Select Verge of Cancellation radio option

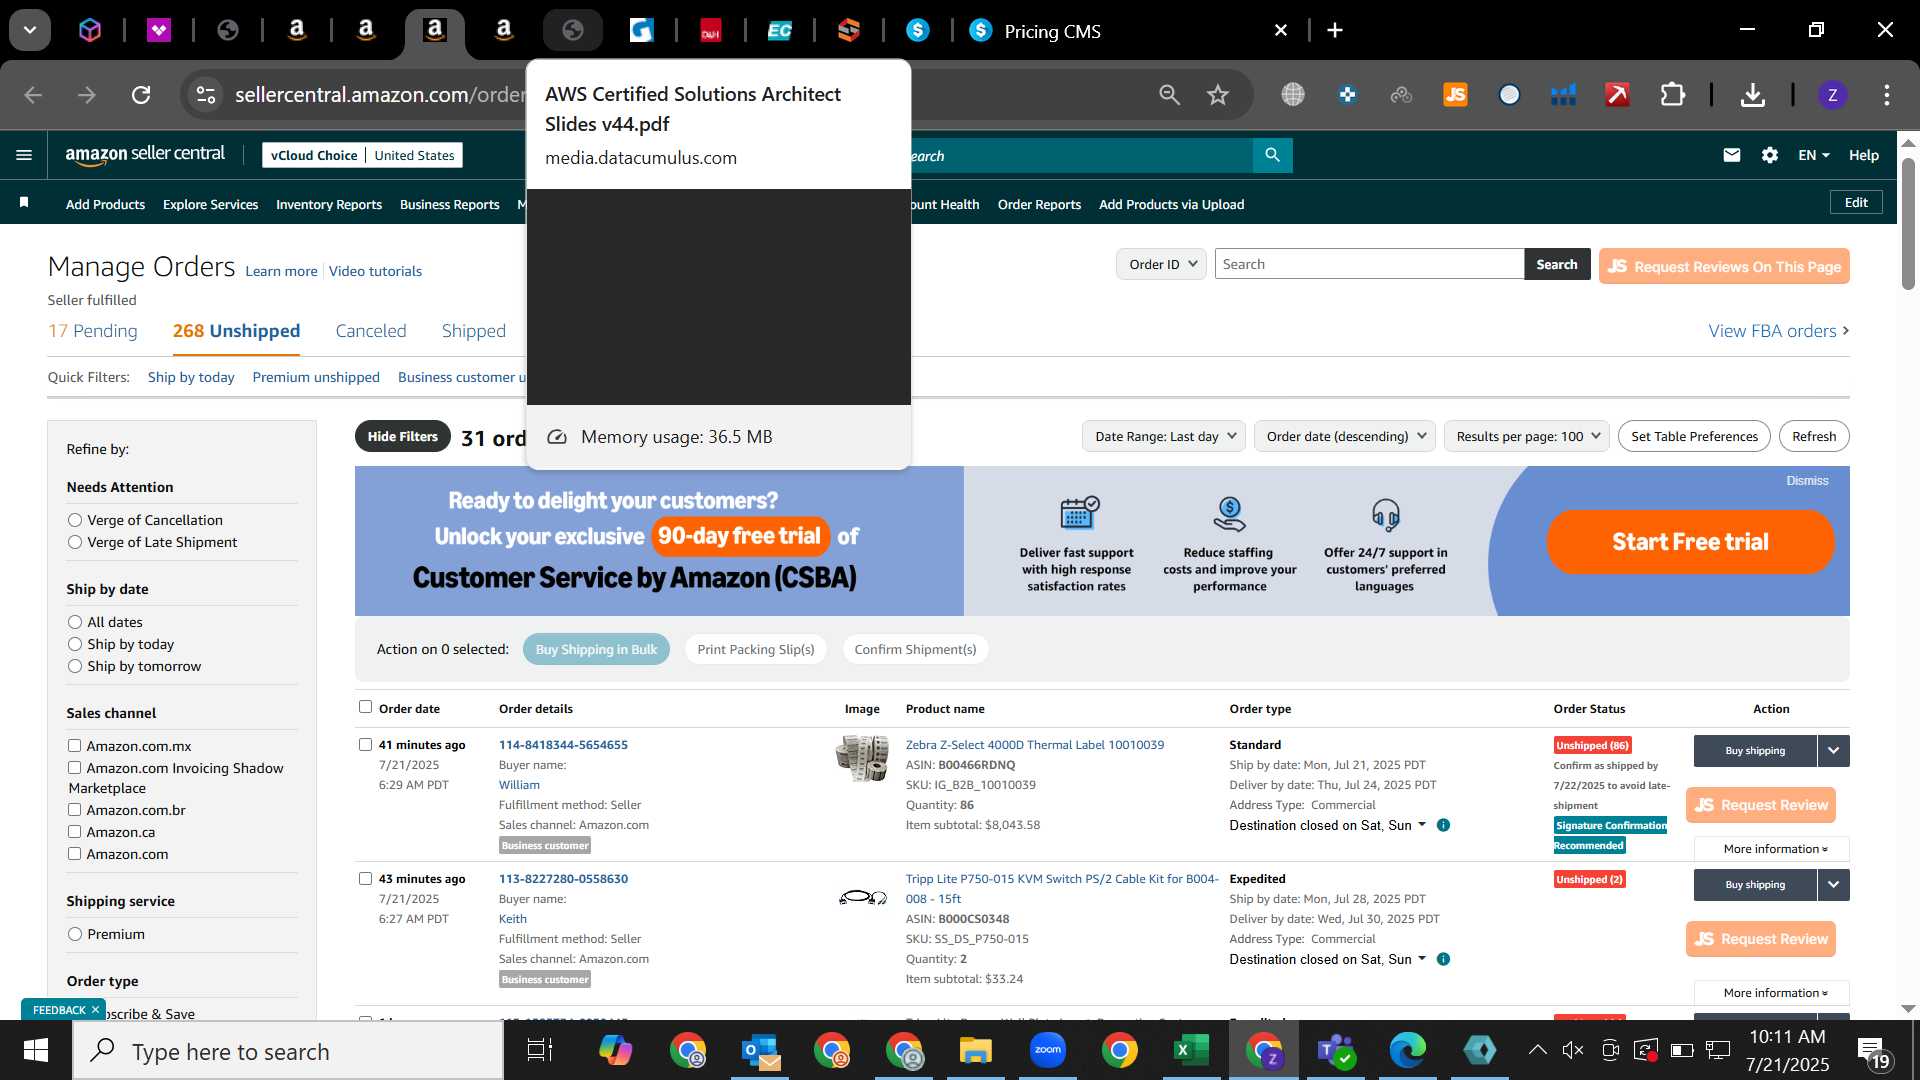tap(75, 520)
